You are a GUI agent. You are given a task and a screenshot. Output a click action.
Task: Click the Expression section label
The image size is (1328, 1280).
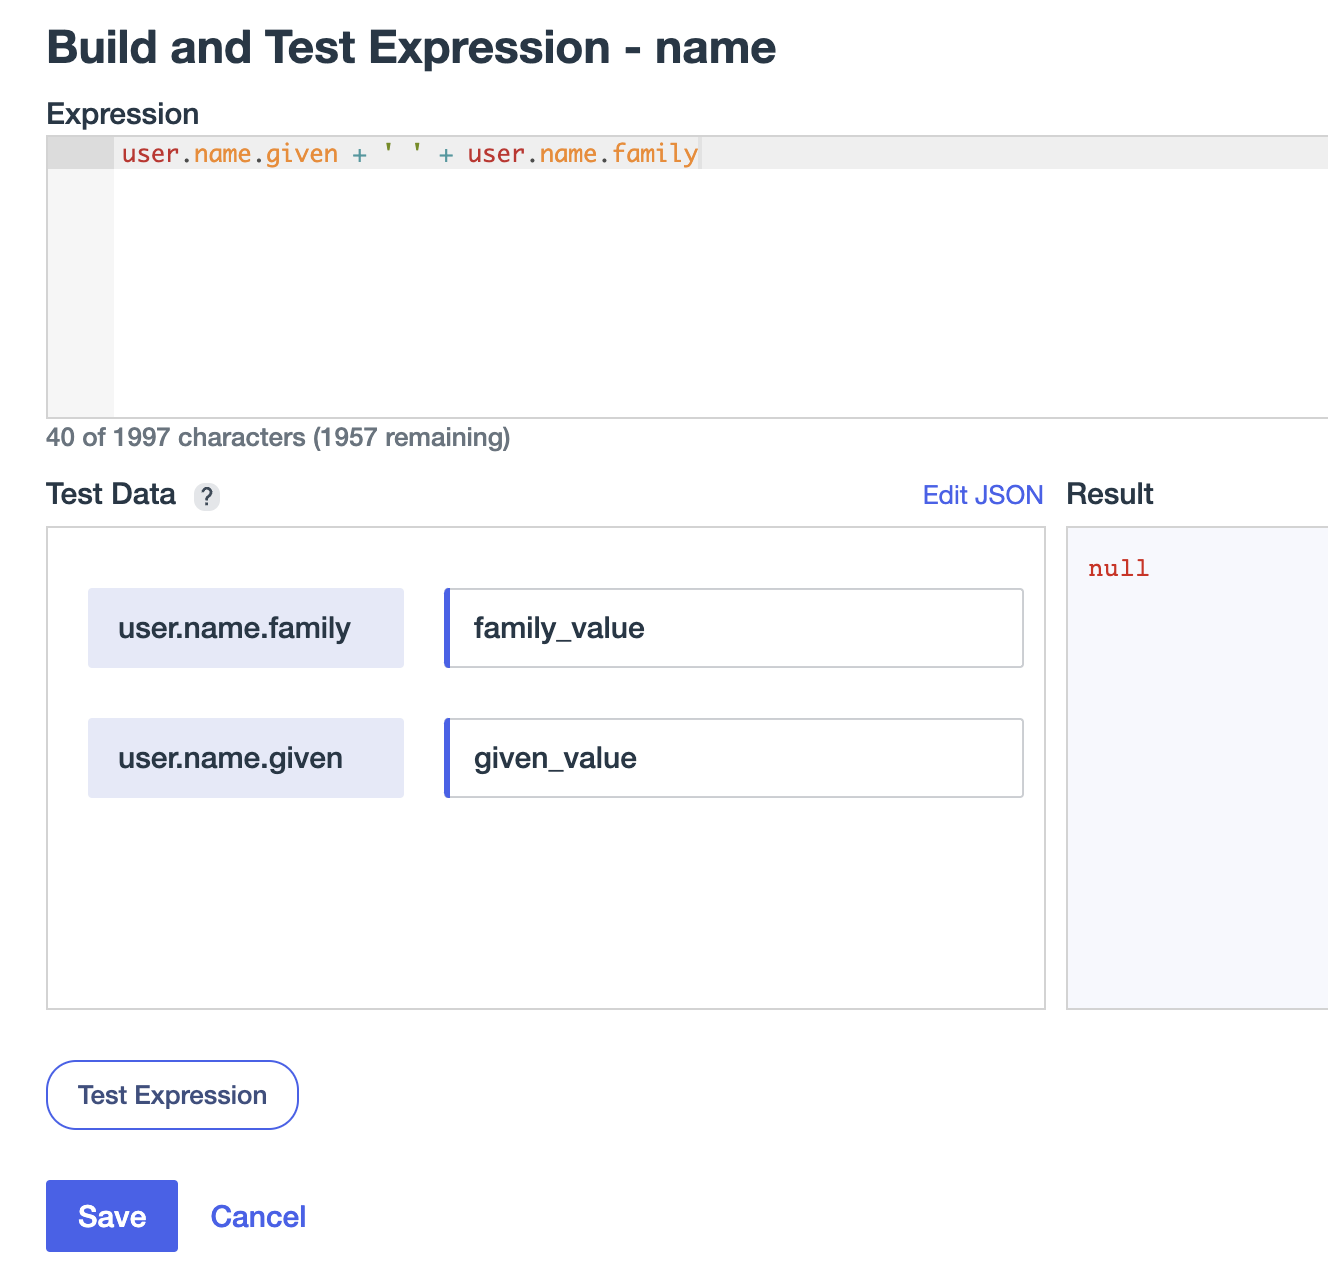(122, 114)
